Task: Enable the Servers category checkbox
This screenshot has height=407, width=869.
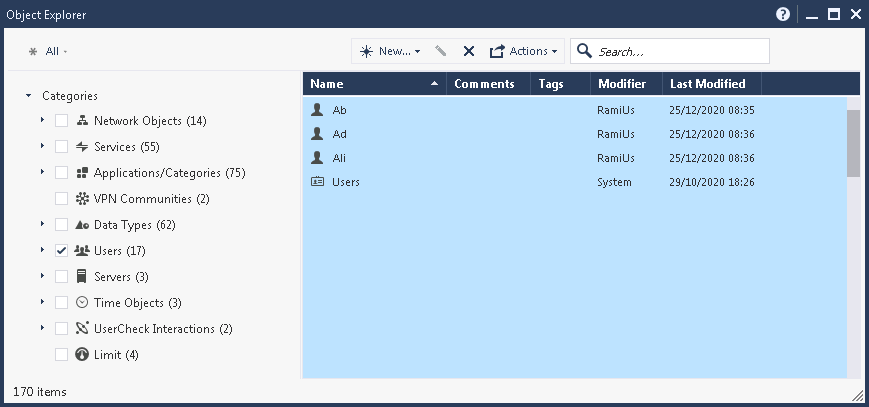Action: 62,277
